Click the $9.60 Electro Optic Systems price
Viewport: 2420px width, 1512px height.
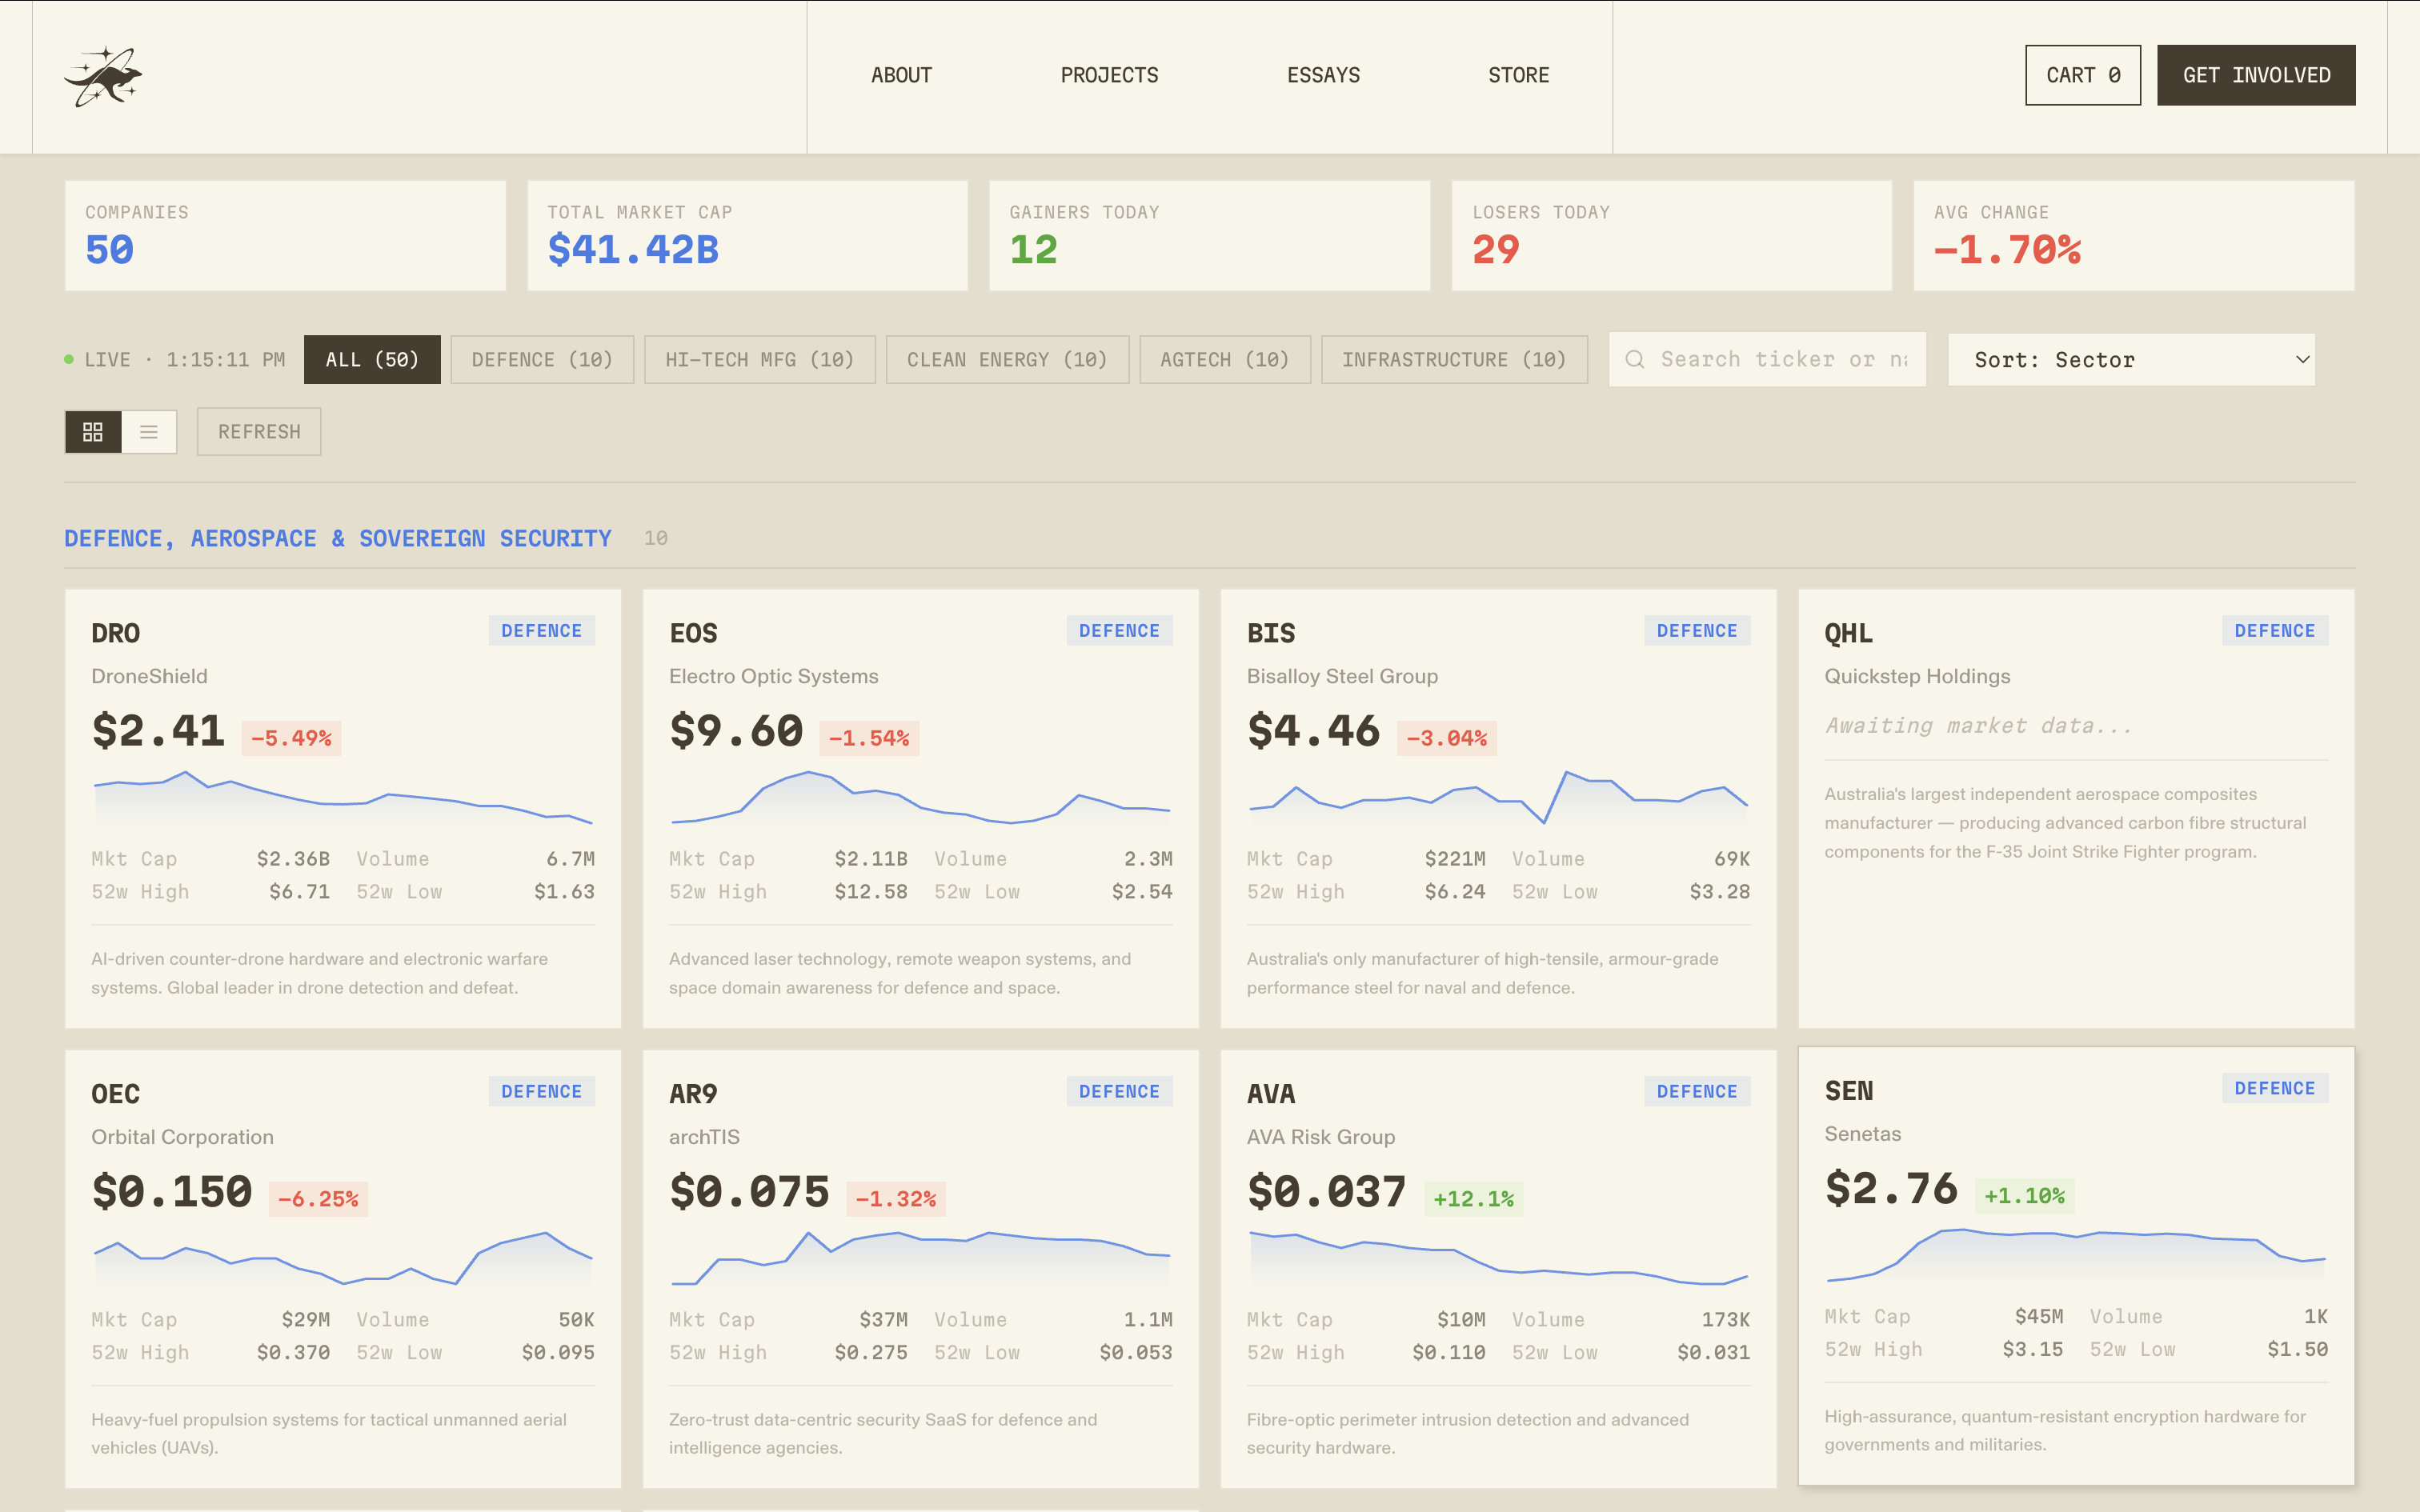point(736,731)
